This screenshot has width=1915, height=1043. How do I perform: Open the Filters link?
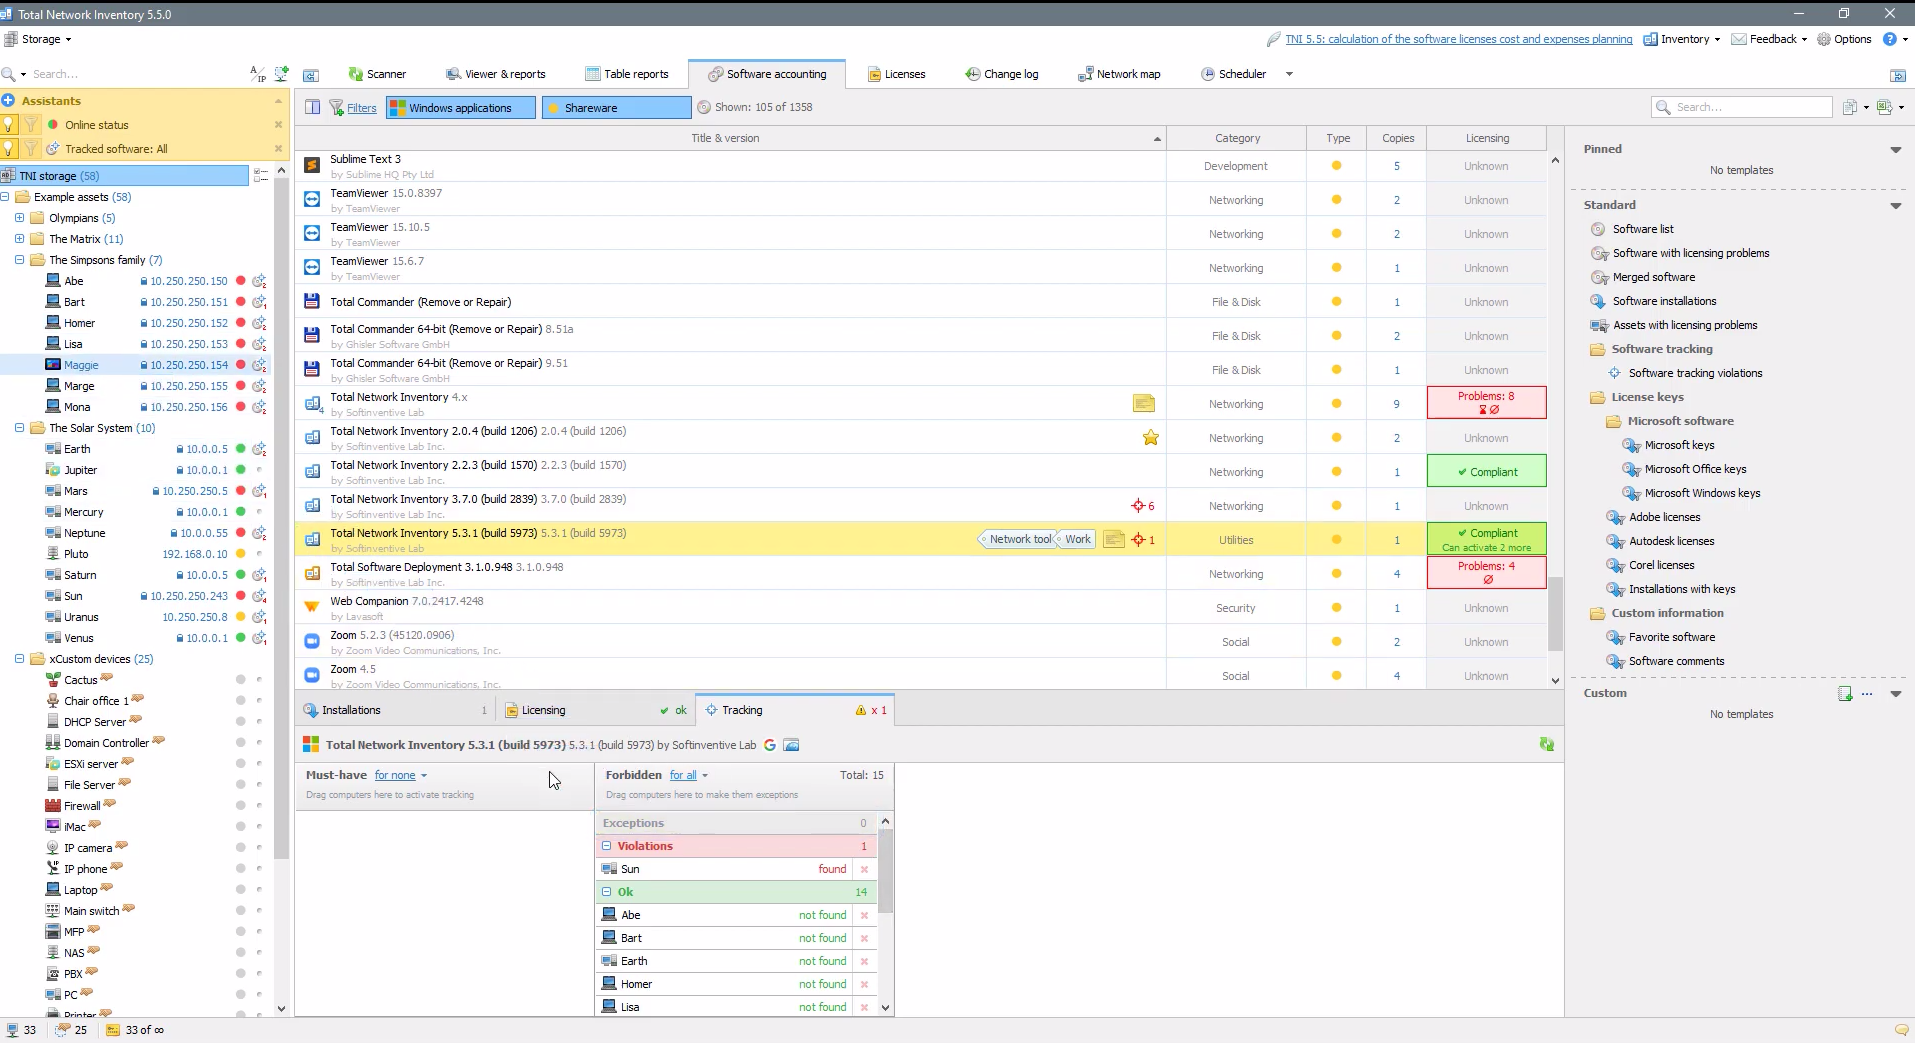click(x=362, y=108)
